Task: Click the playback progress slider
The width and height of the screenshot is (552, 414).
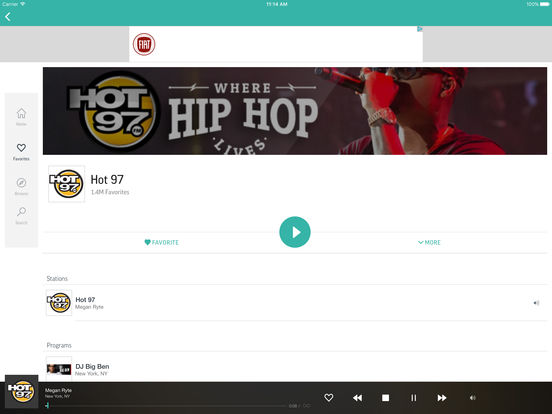Action: pos(166,406)
